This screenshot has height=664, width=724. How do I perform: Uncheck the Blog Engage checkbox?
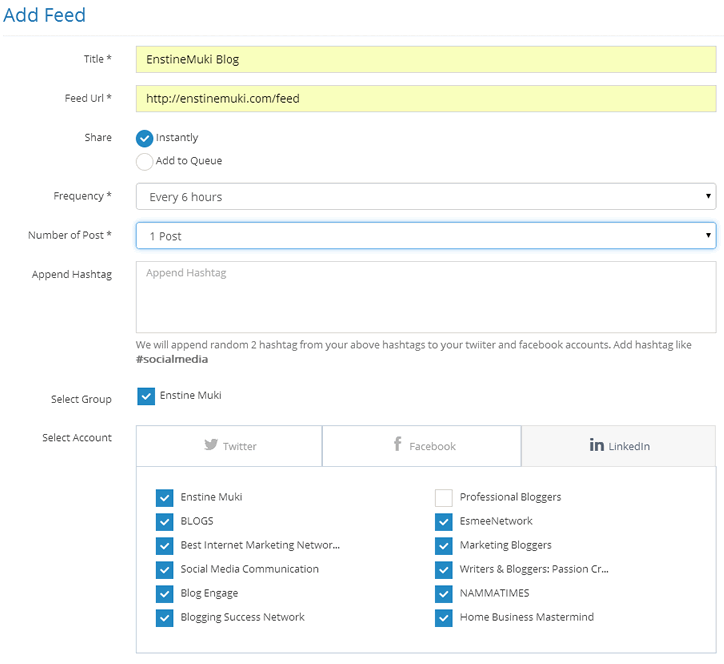click(x=164, y=594)
